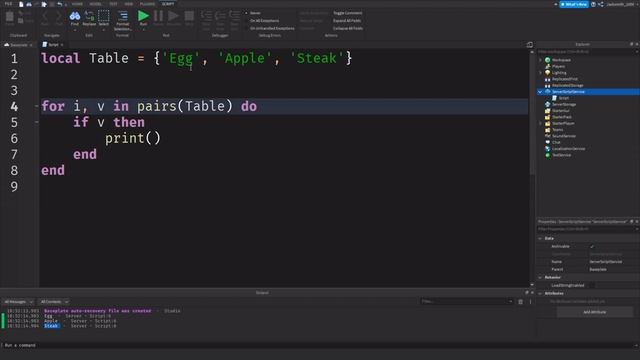
Task: Select StarterPlayer in Explorer
Action: tap(563, 123)
